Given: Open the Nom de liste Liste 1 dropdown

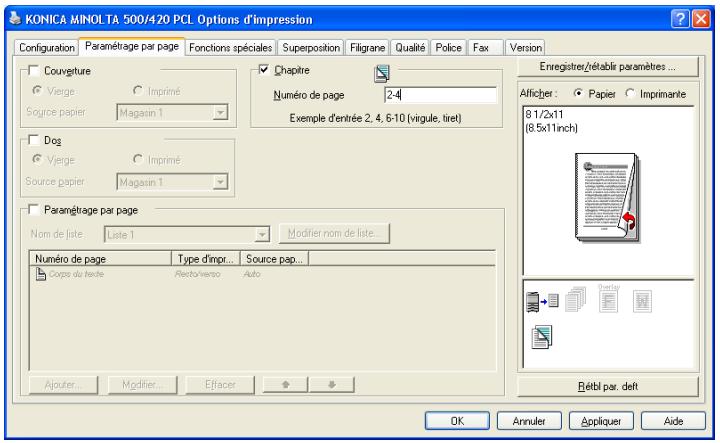Looking at the screenshot, I should (187, 235).
